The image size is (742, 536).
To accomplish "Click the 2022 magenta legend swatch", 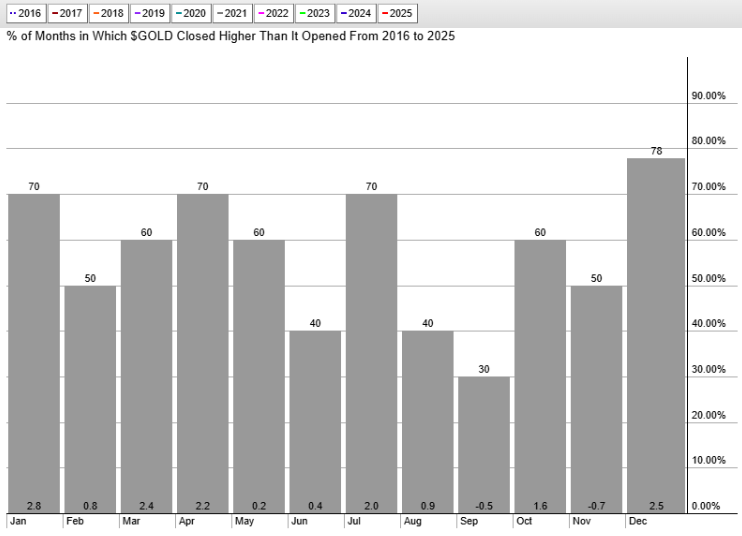I will (x=260, y=14).
